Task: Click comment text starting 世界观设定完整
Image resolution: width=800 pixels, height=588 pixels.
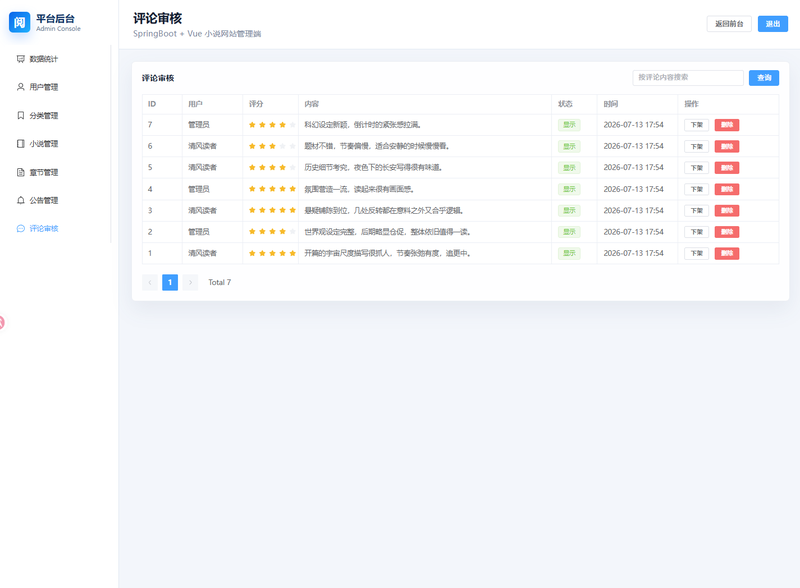Action: (387, 232)
